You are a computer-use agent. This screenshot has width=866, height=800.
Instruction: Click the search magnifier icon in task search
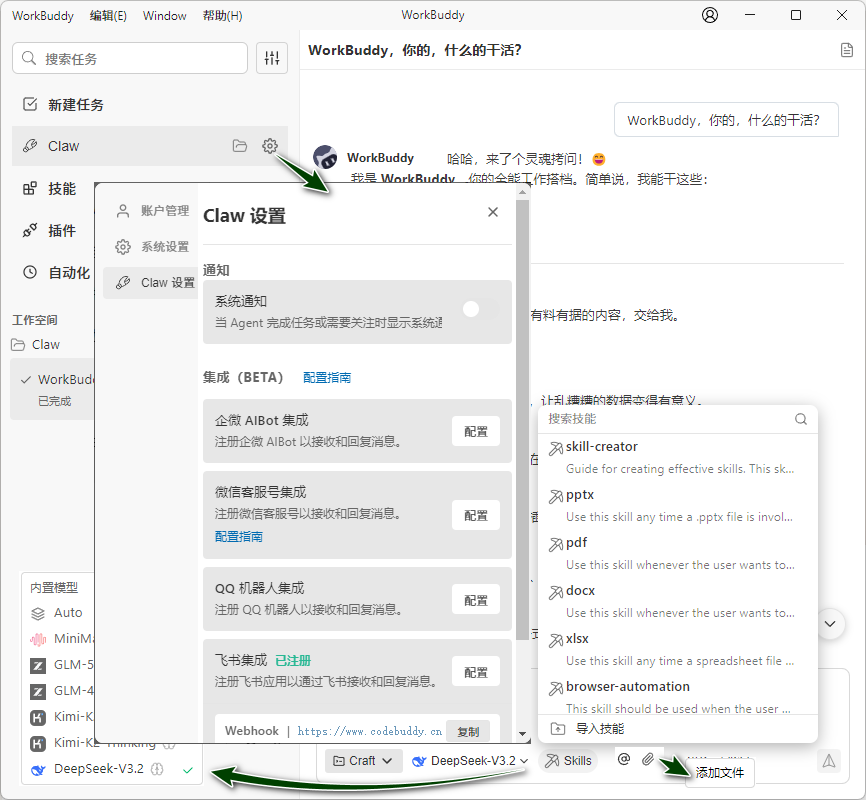(29, 58)
